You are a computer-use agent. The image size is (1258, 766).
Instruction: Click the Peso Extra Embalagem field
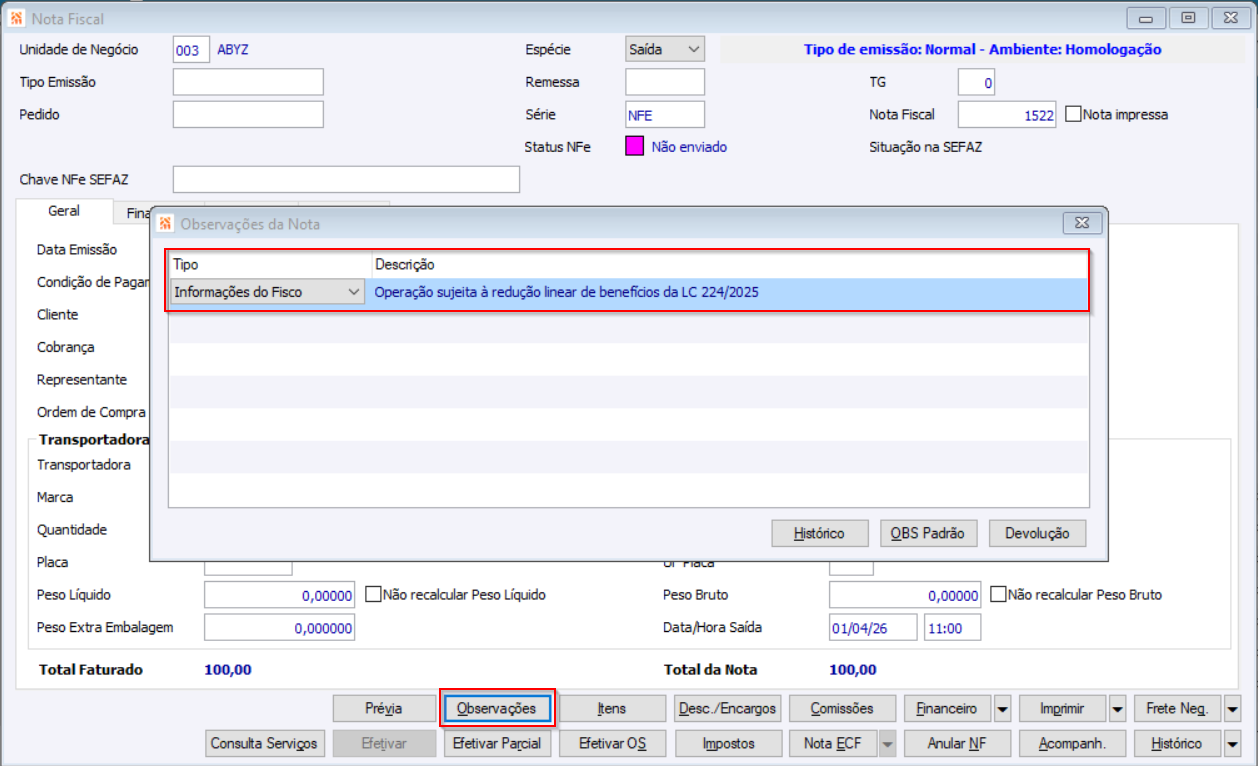pyautogui.click(x=279, y=627)
